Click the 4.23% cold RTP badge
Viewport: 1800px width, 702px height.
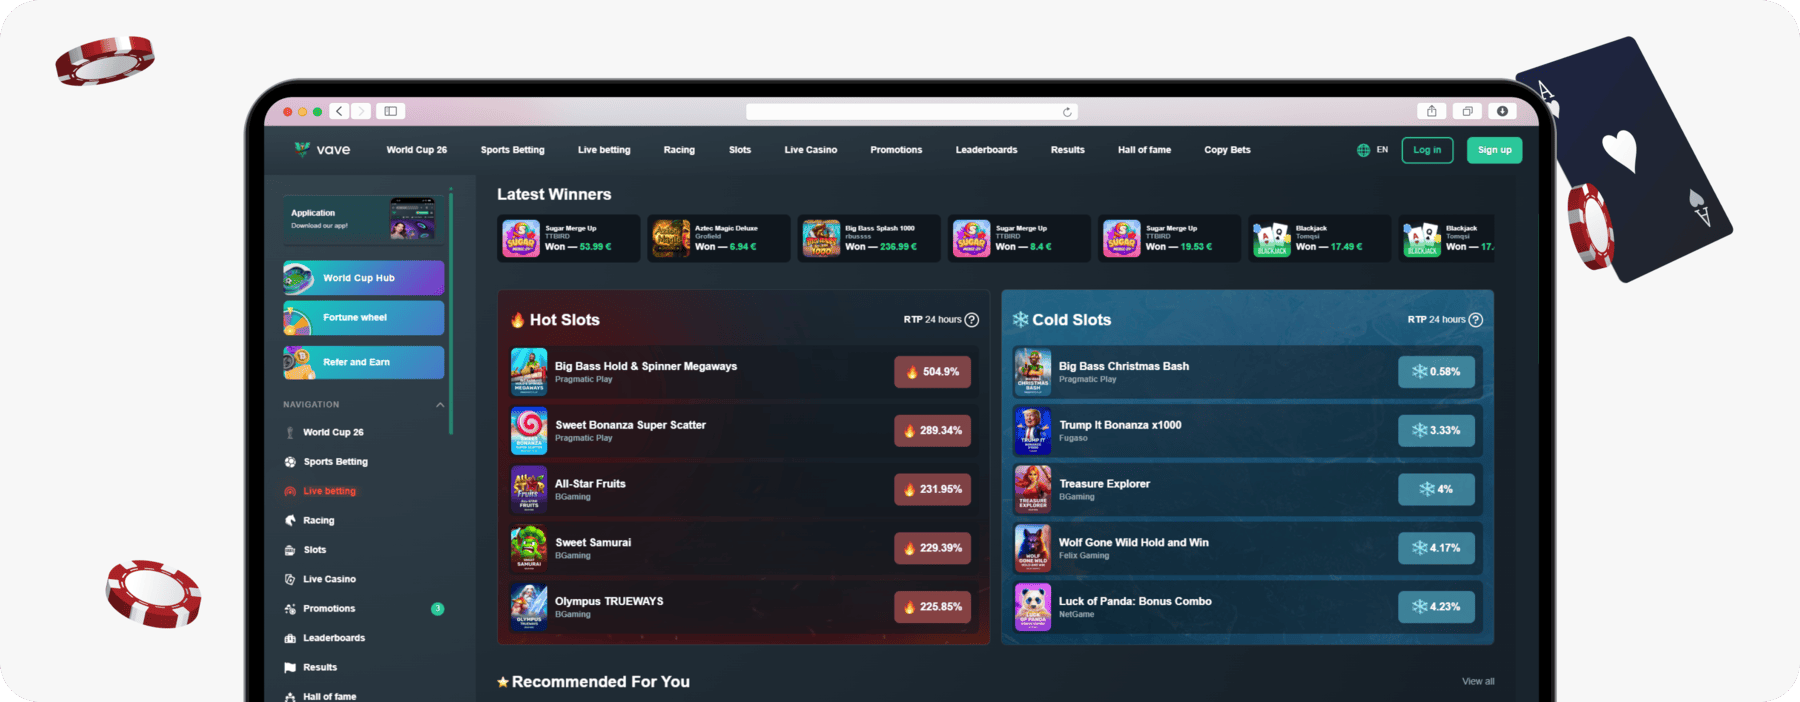pyautogui.click(x=1436, y=607)
